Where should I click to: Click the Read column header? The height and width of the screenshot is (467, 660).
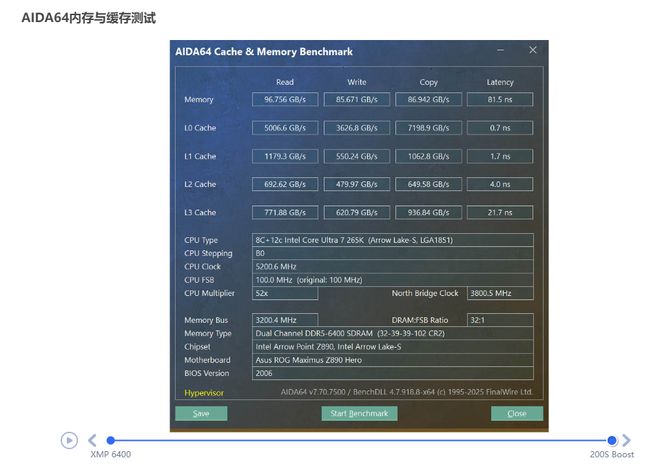click(x=285, y=82)
